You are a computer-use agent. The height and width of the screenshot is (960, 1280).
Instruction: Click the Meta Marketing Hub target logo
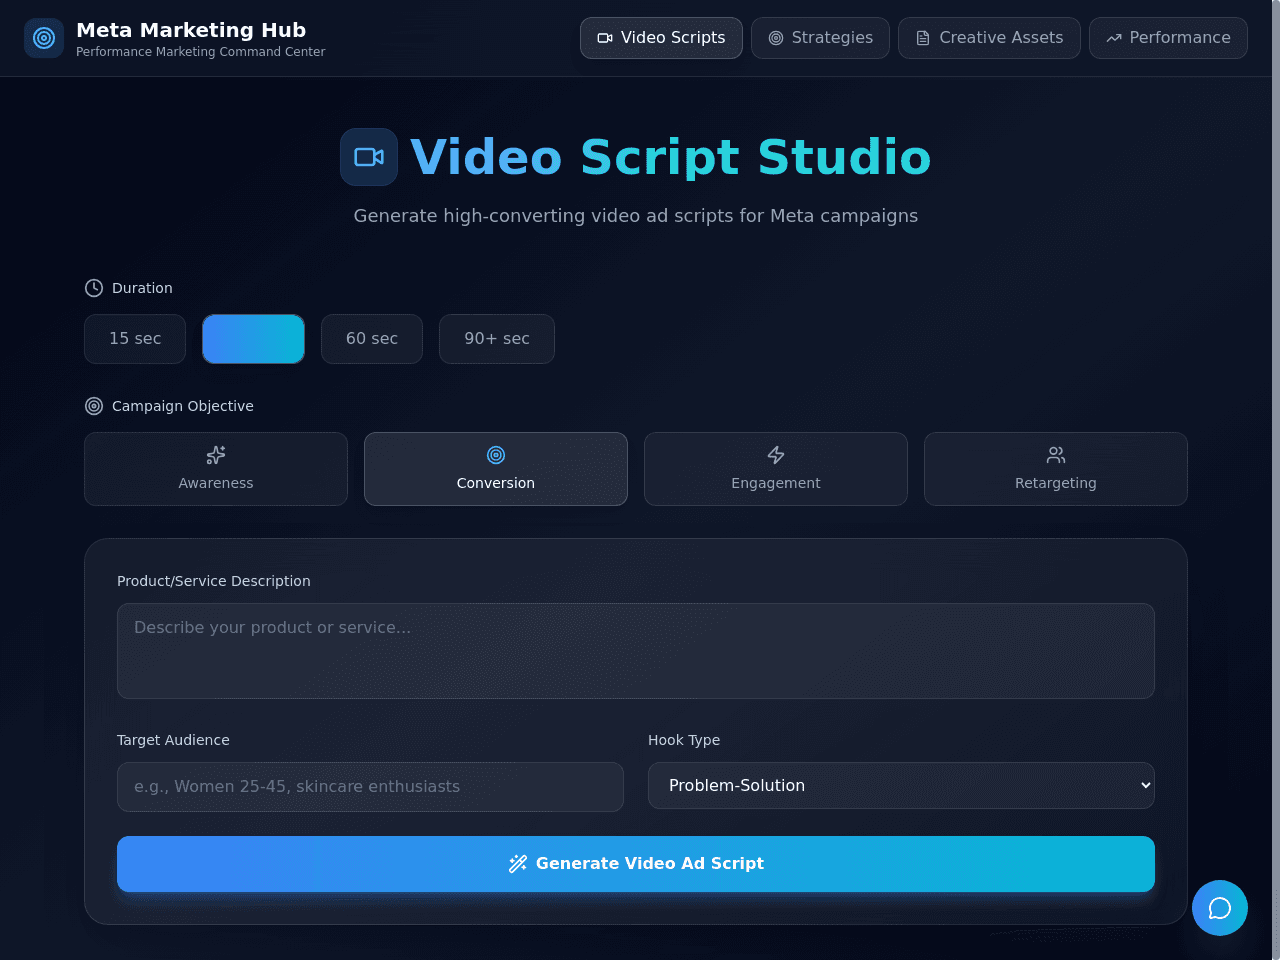pyautogui.click(x=44, y=38)
